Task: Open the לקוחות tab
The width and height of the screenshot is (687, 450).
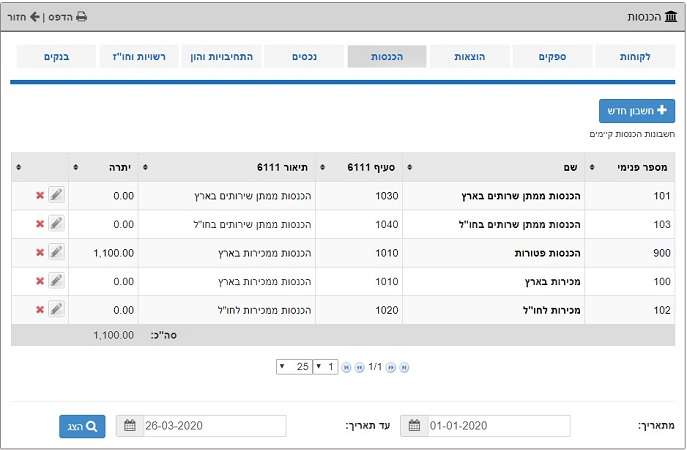Action: 635,57
